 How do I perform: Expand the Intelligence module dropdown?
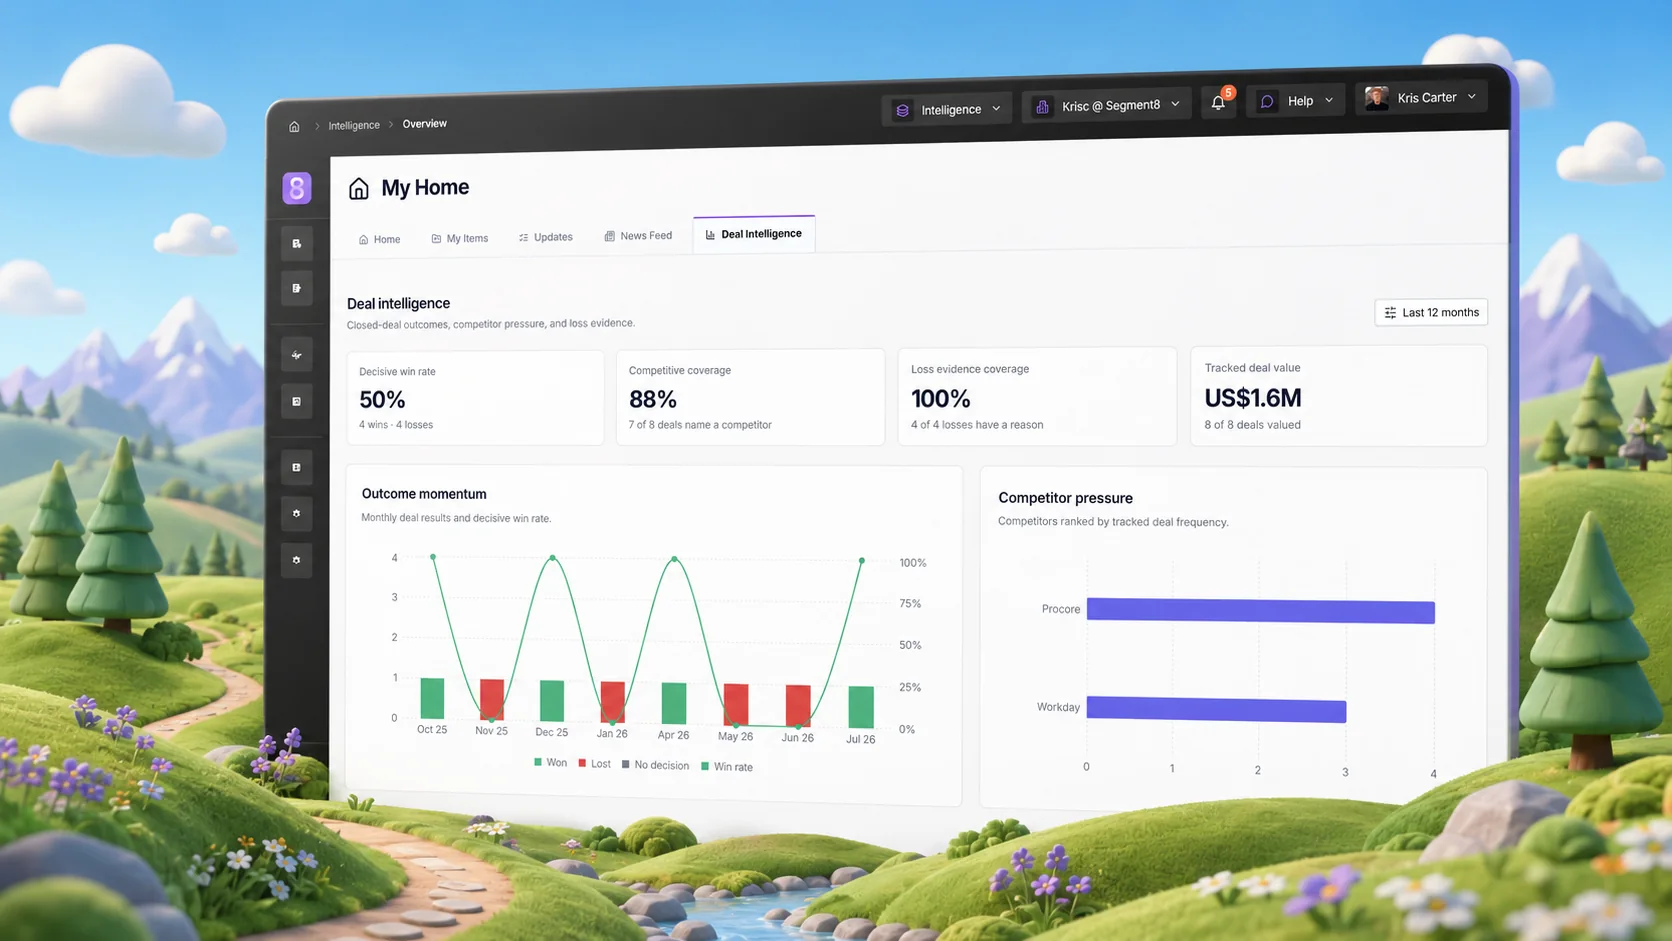[x=947, y=109]
